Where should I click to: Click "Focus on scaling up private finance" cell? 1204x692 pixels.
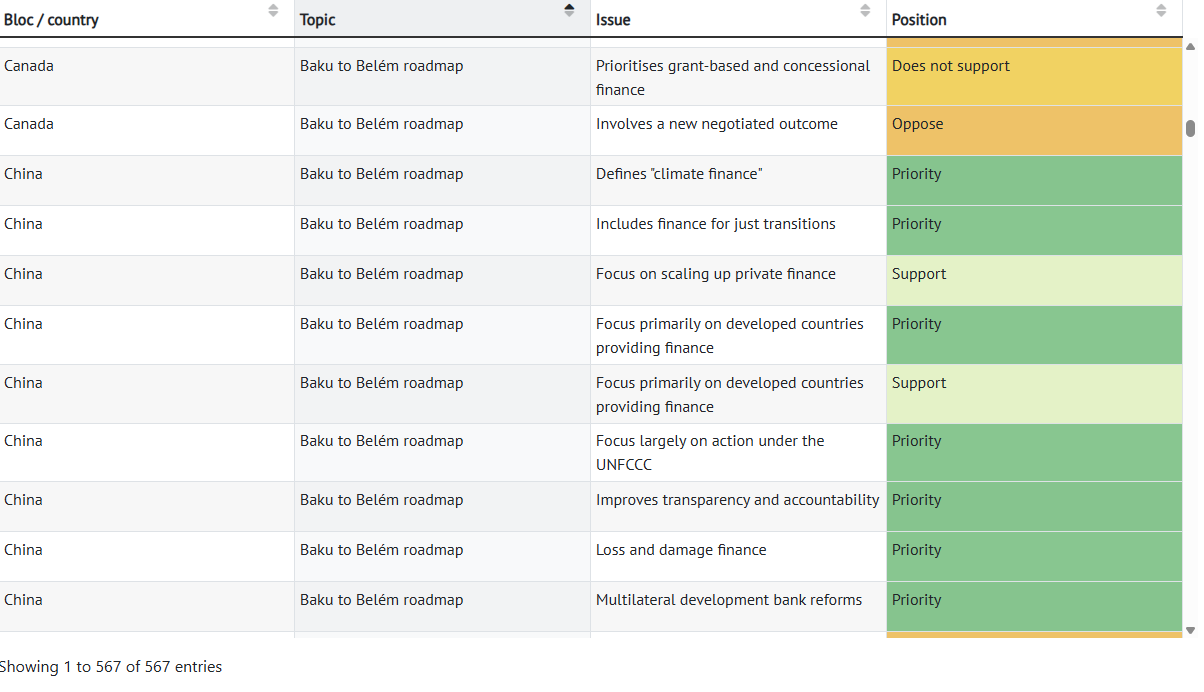[715, 274]
